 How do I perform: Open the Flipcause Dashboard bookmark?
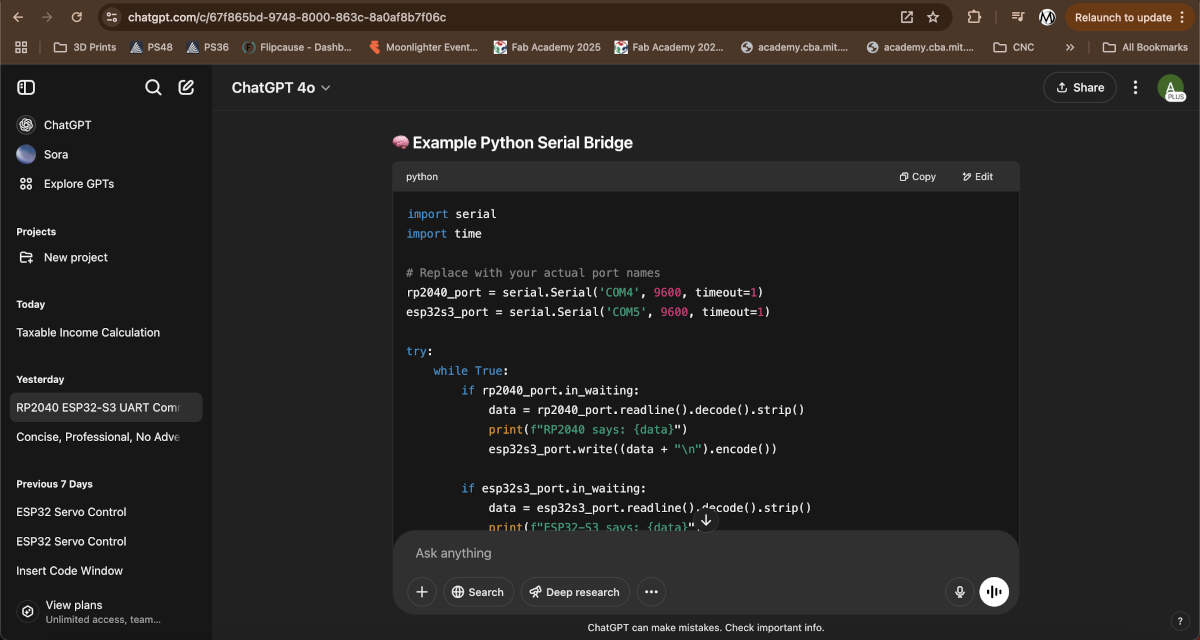pos(299,47)
